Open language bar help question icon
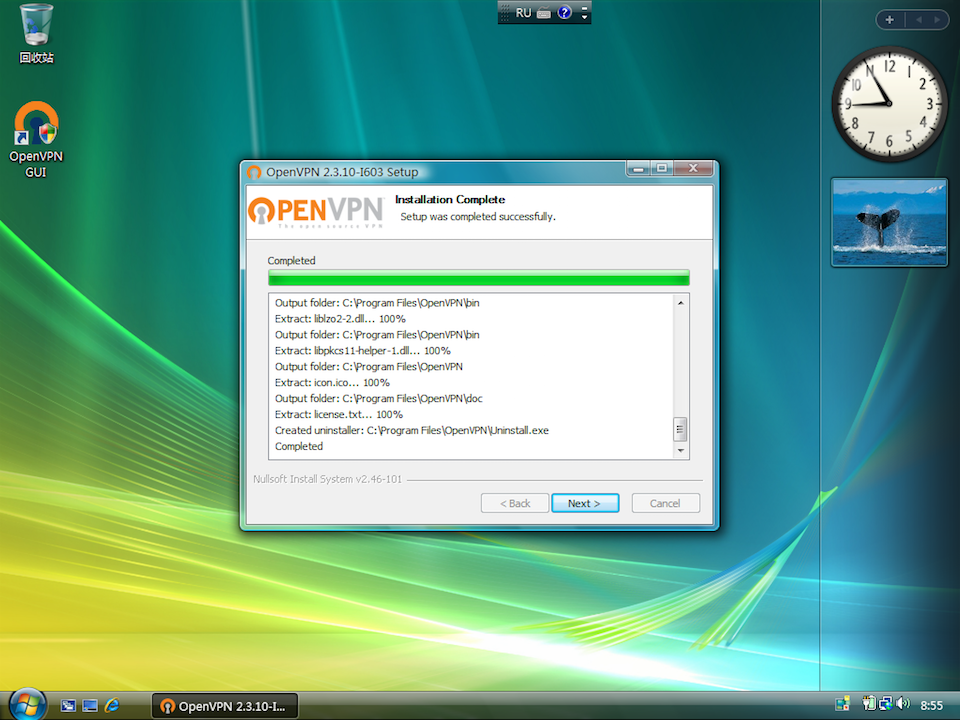Image resolution: width=960 pixels, height=720 pixels. click(564, 12)
